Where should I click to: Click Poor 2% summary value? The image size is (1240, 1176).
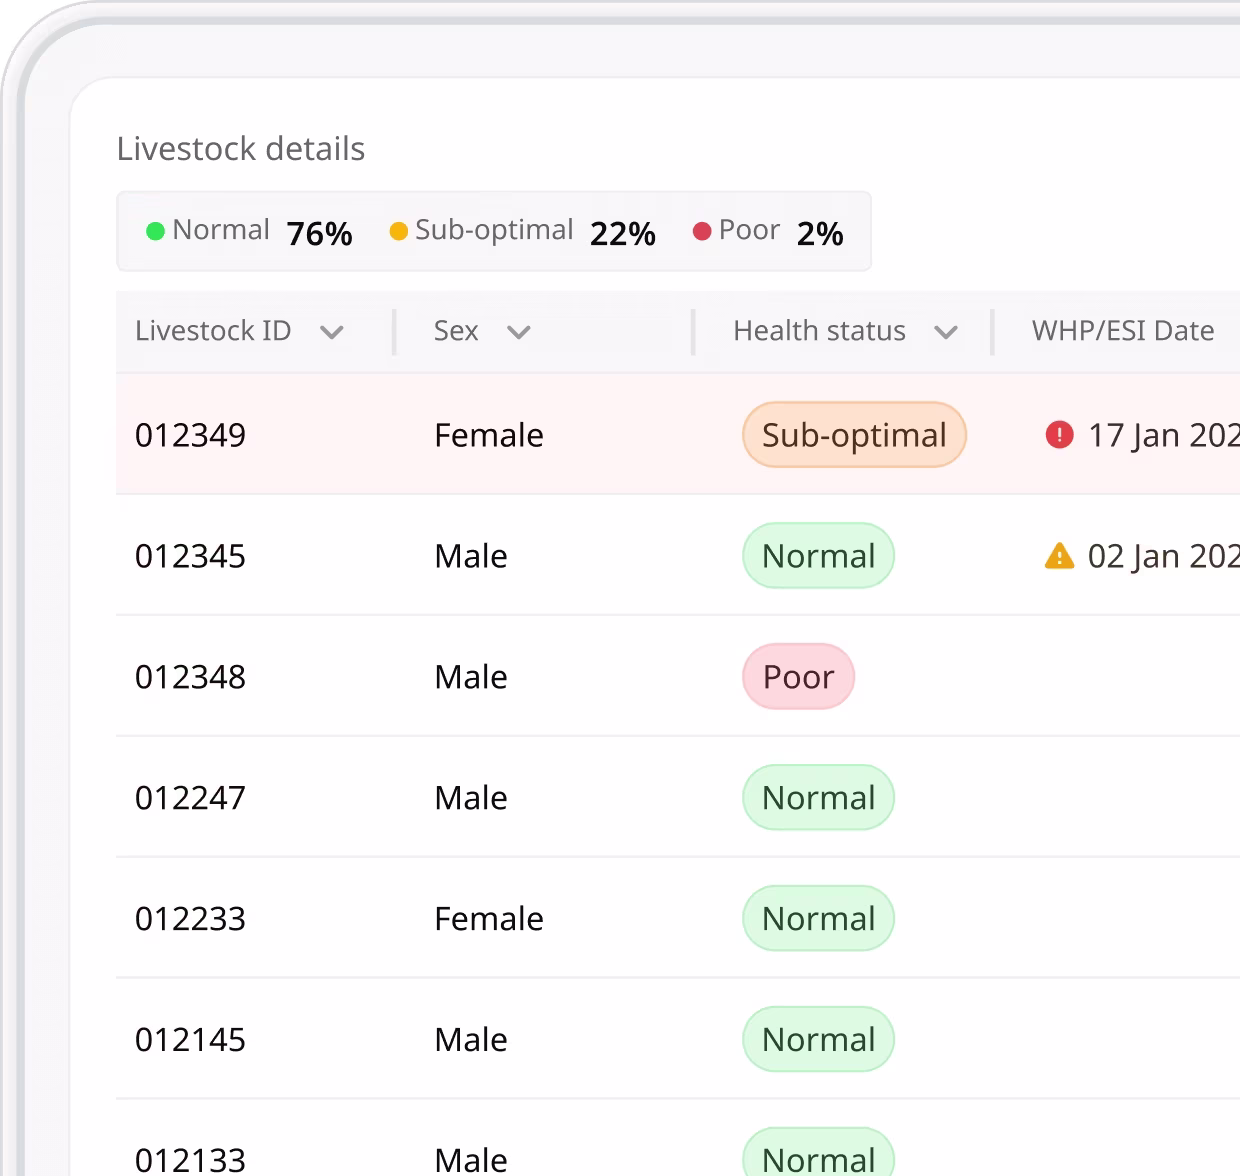click(x=820, y=234)
